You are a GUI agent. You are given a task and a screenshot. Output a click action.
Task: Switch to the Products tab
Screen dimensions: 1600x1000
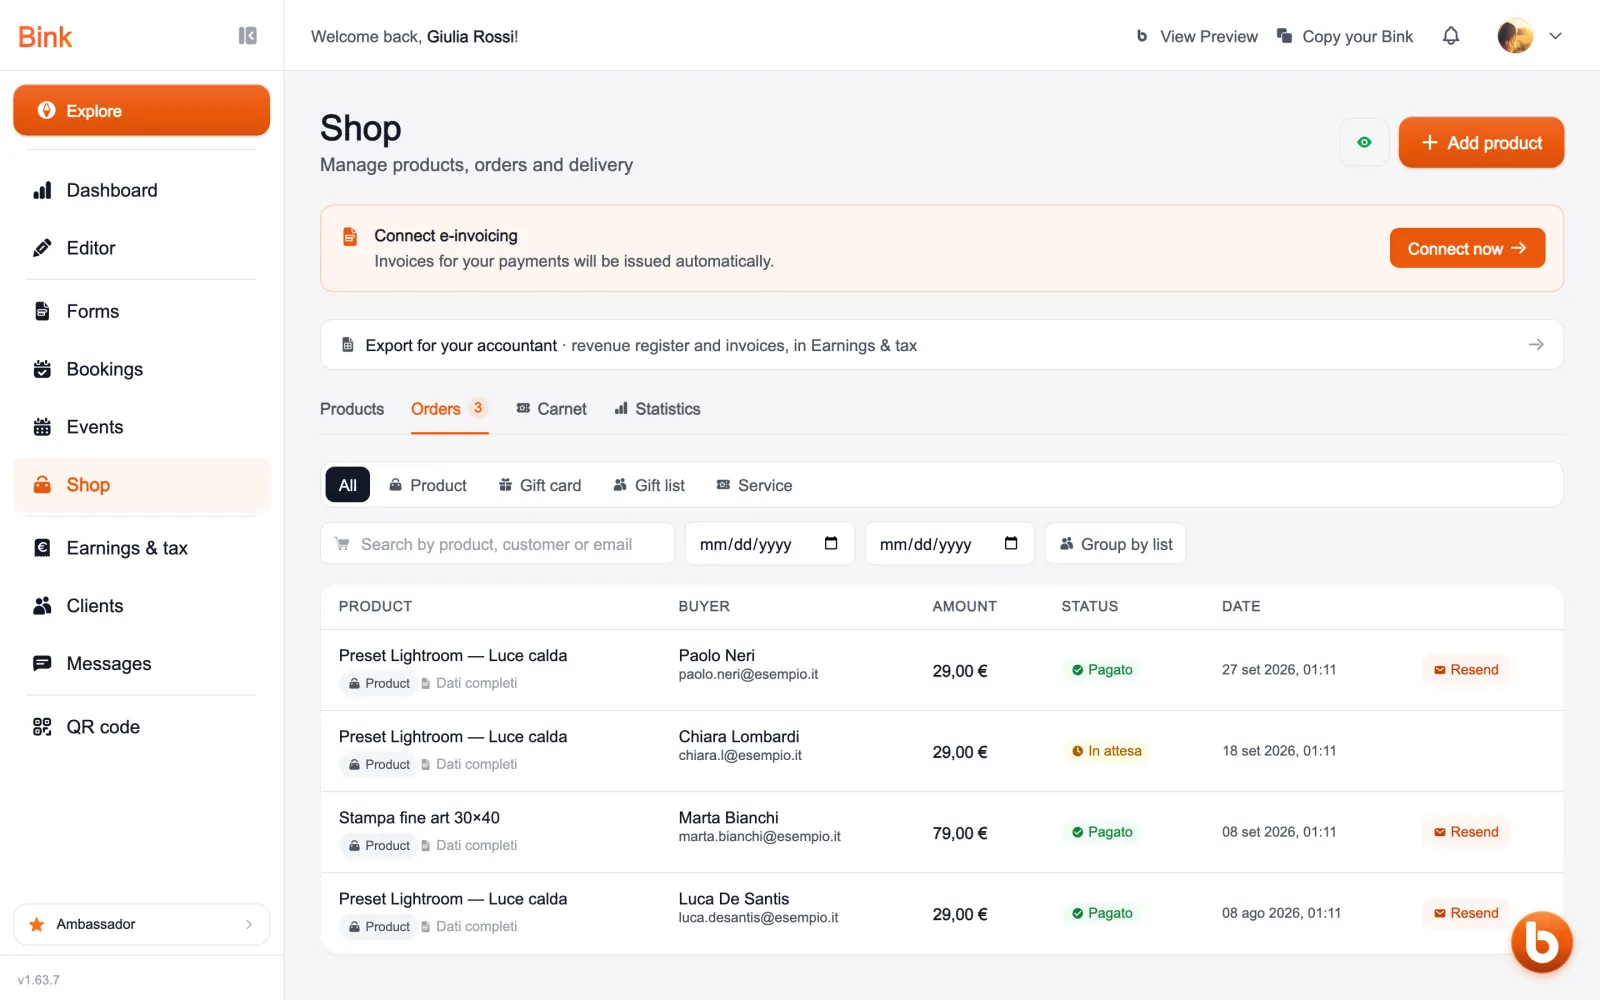click(352, 409)
